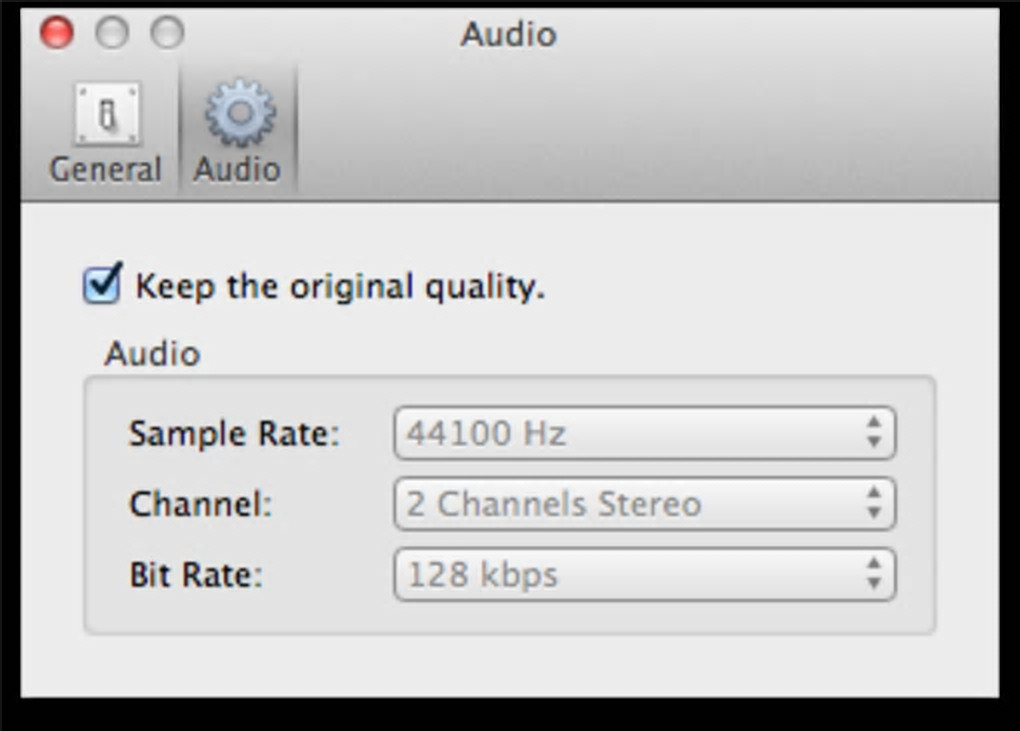This screenshot has width=1020, height=731.
Task: Click the zoom button in the title bar
Action: 167,33
